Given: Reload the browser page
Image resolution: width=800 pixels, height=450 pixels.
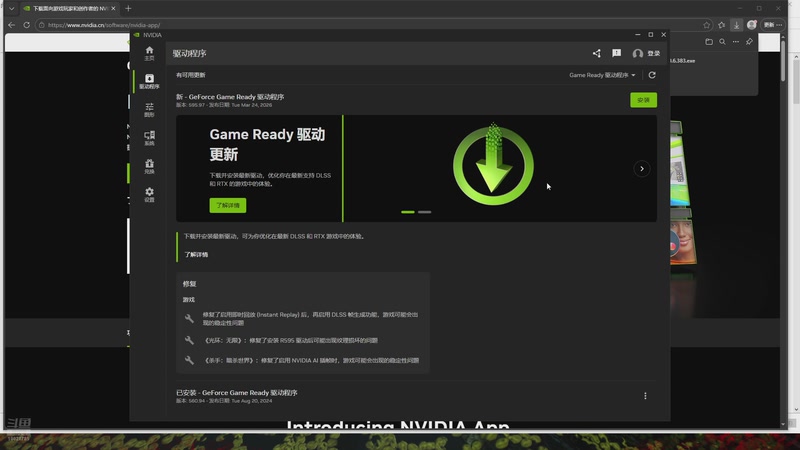Looking at the screenshot, I should click(x=27, y=24).
